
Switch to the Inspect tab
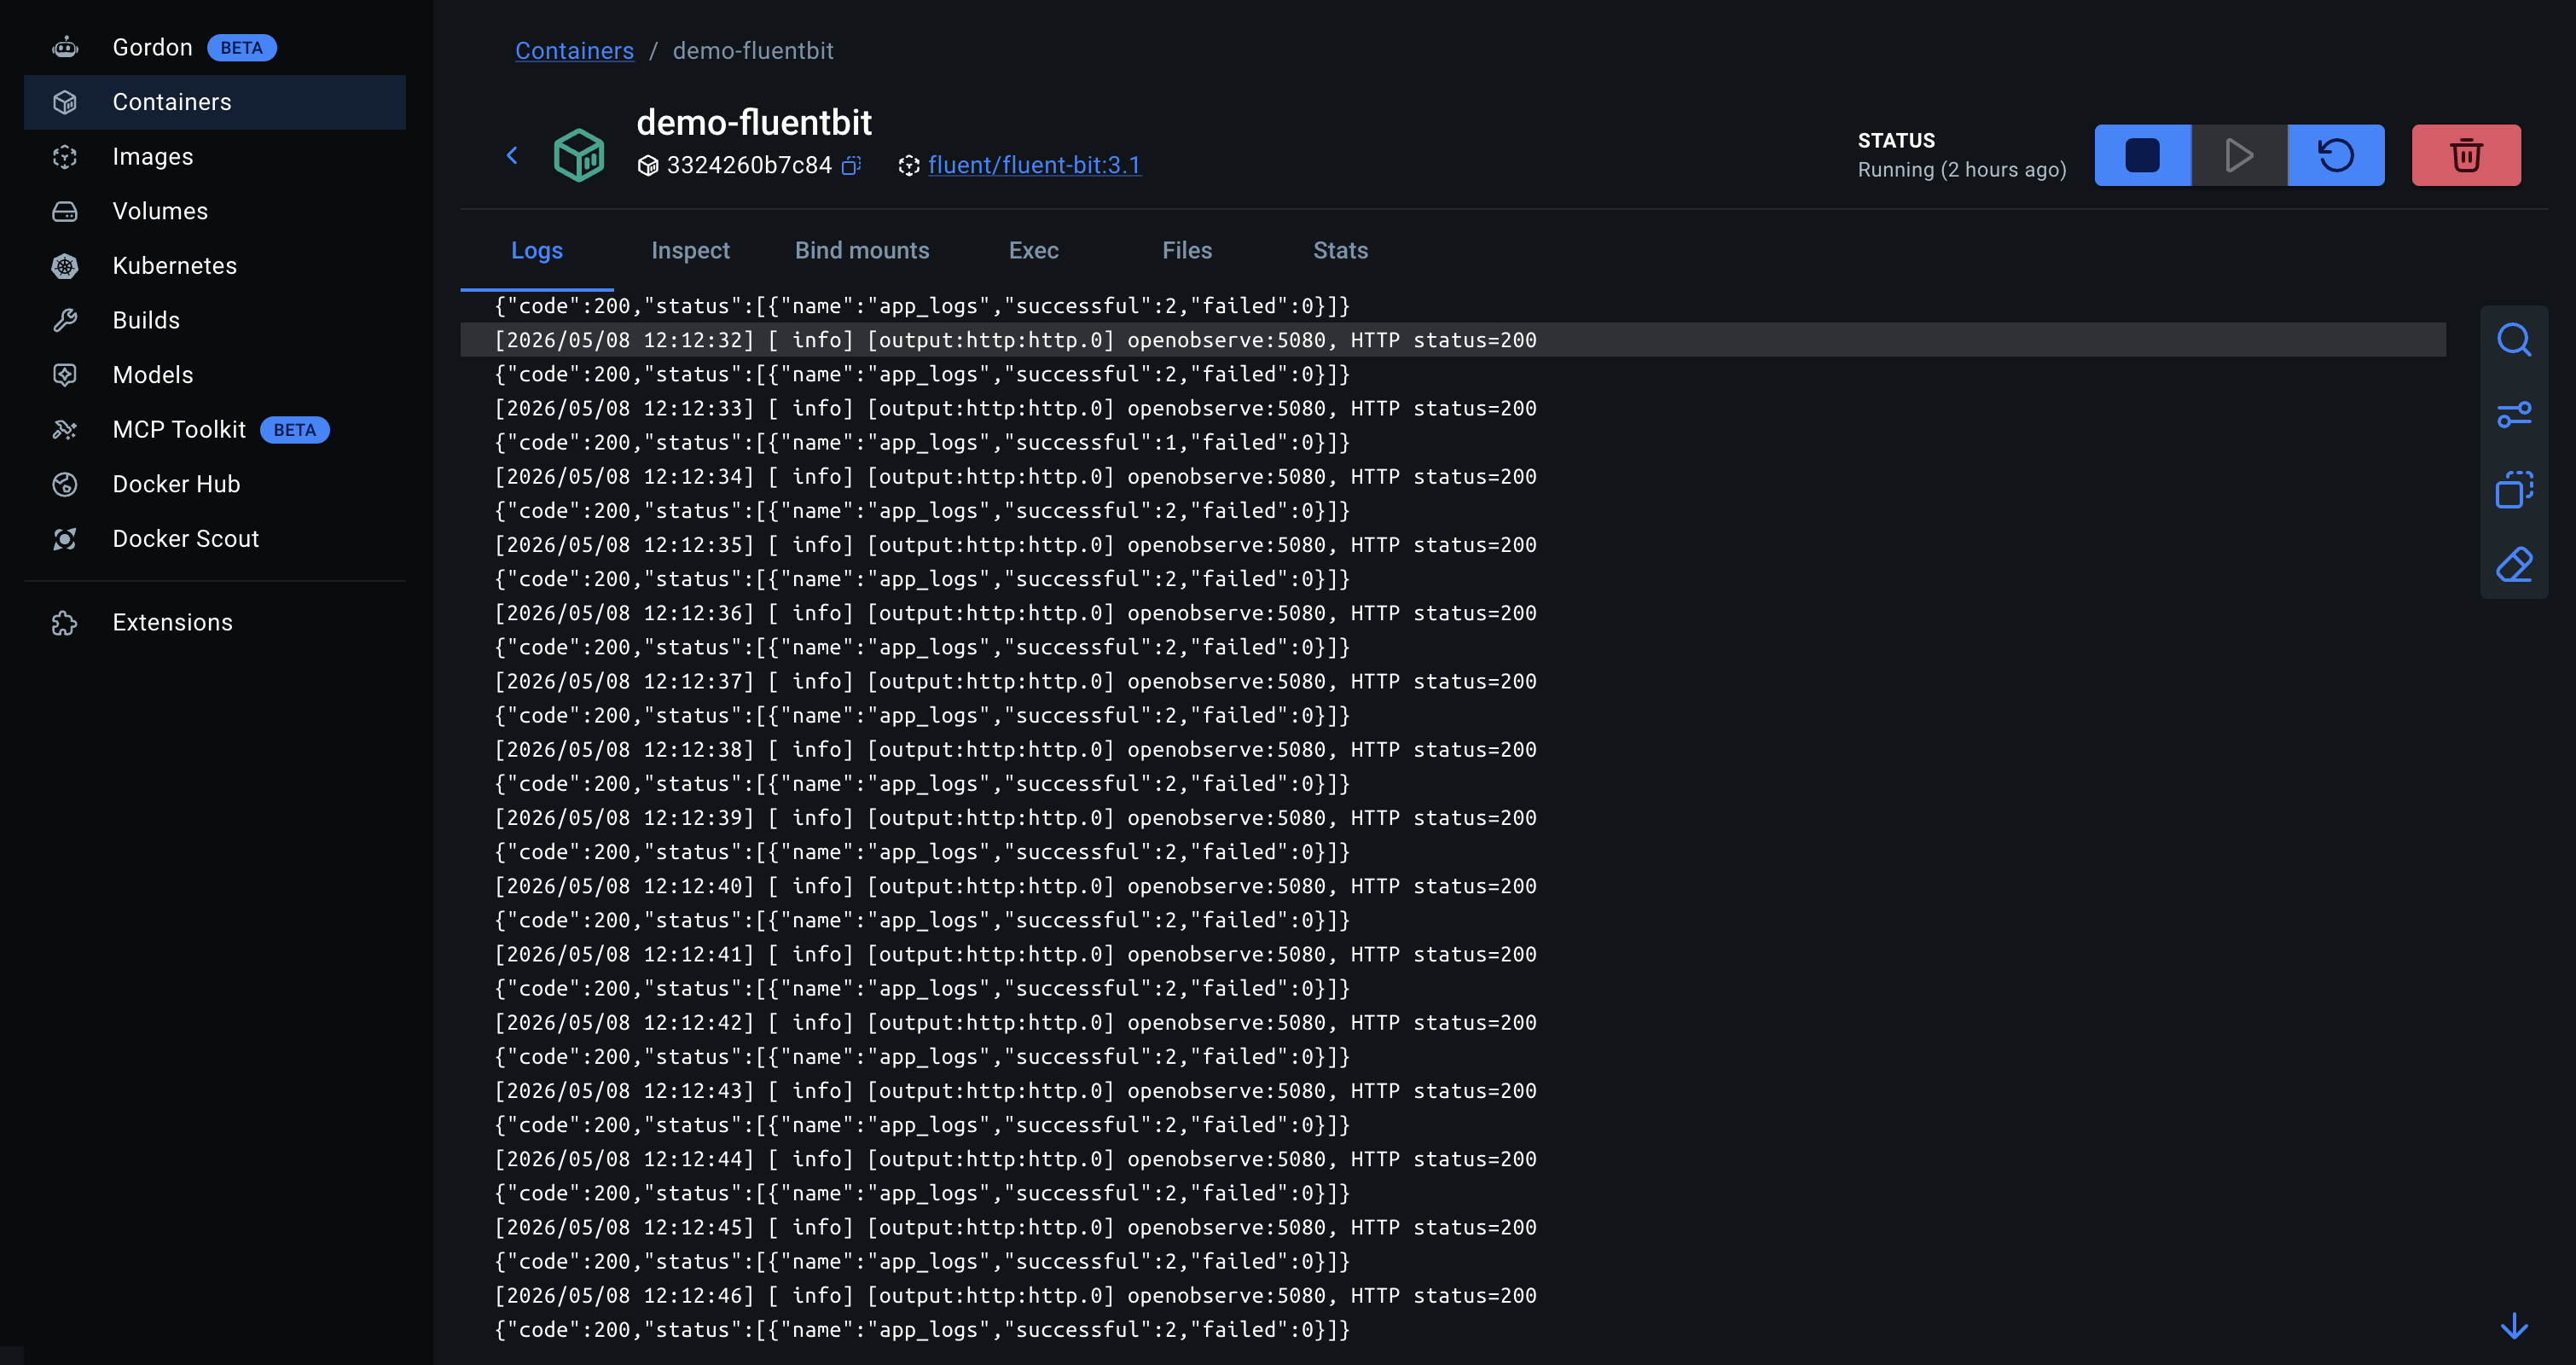[x=690, y=251]
